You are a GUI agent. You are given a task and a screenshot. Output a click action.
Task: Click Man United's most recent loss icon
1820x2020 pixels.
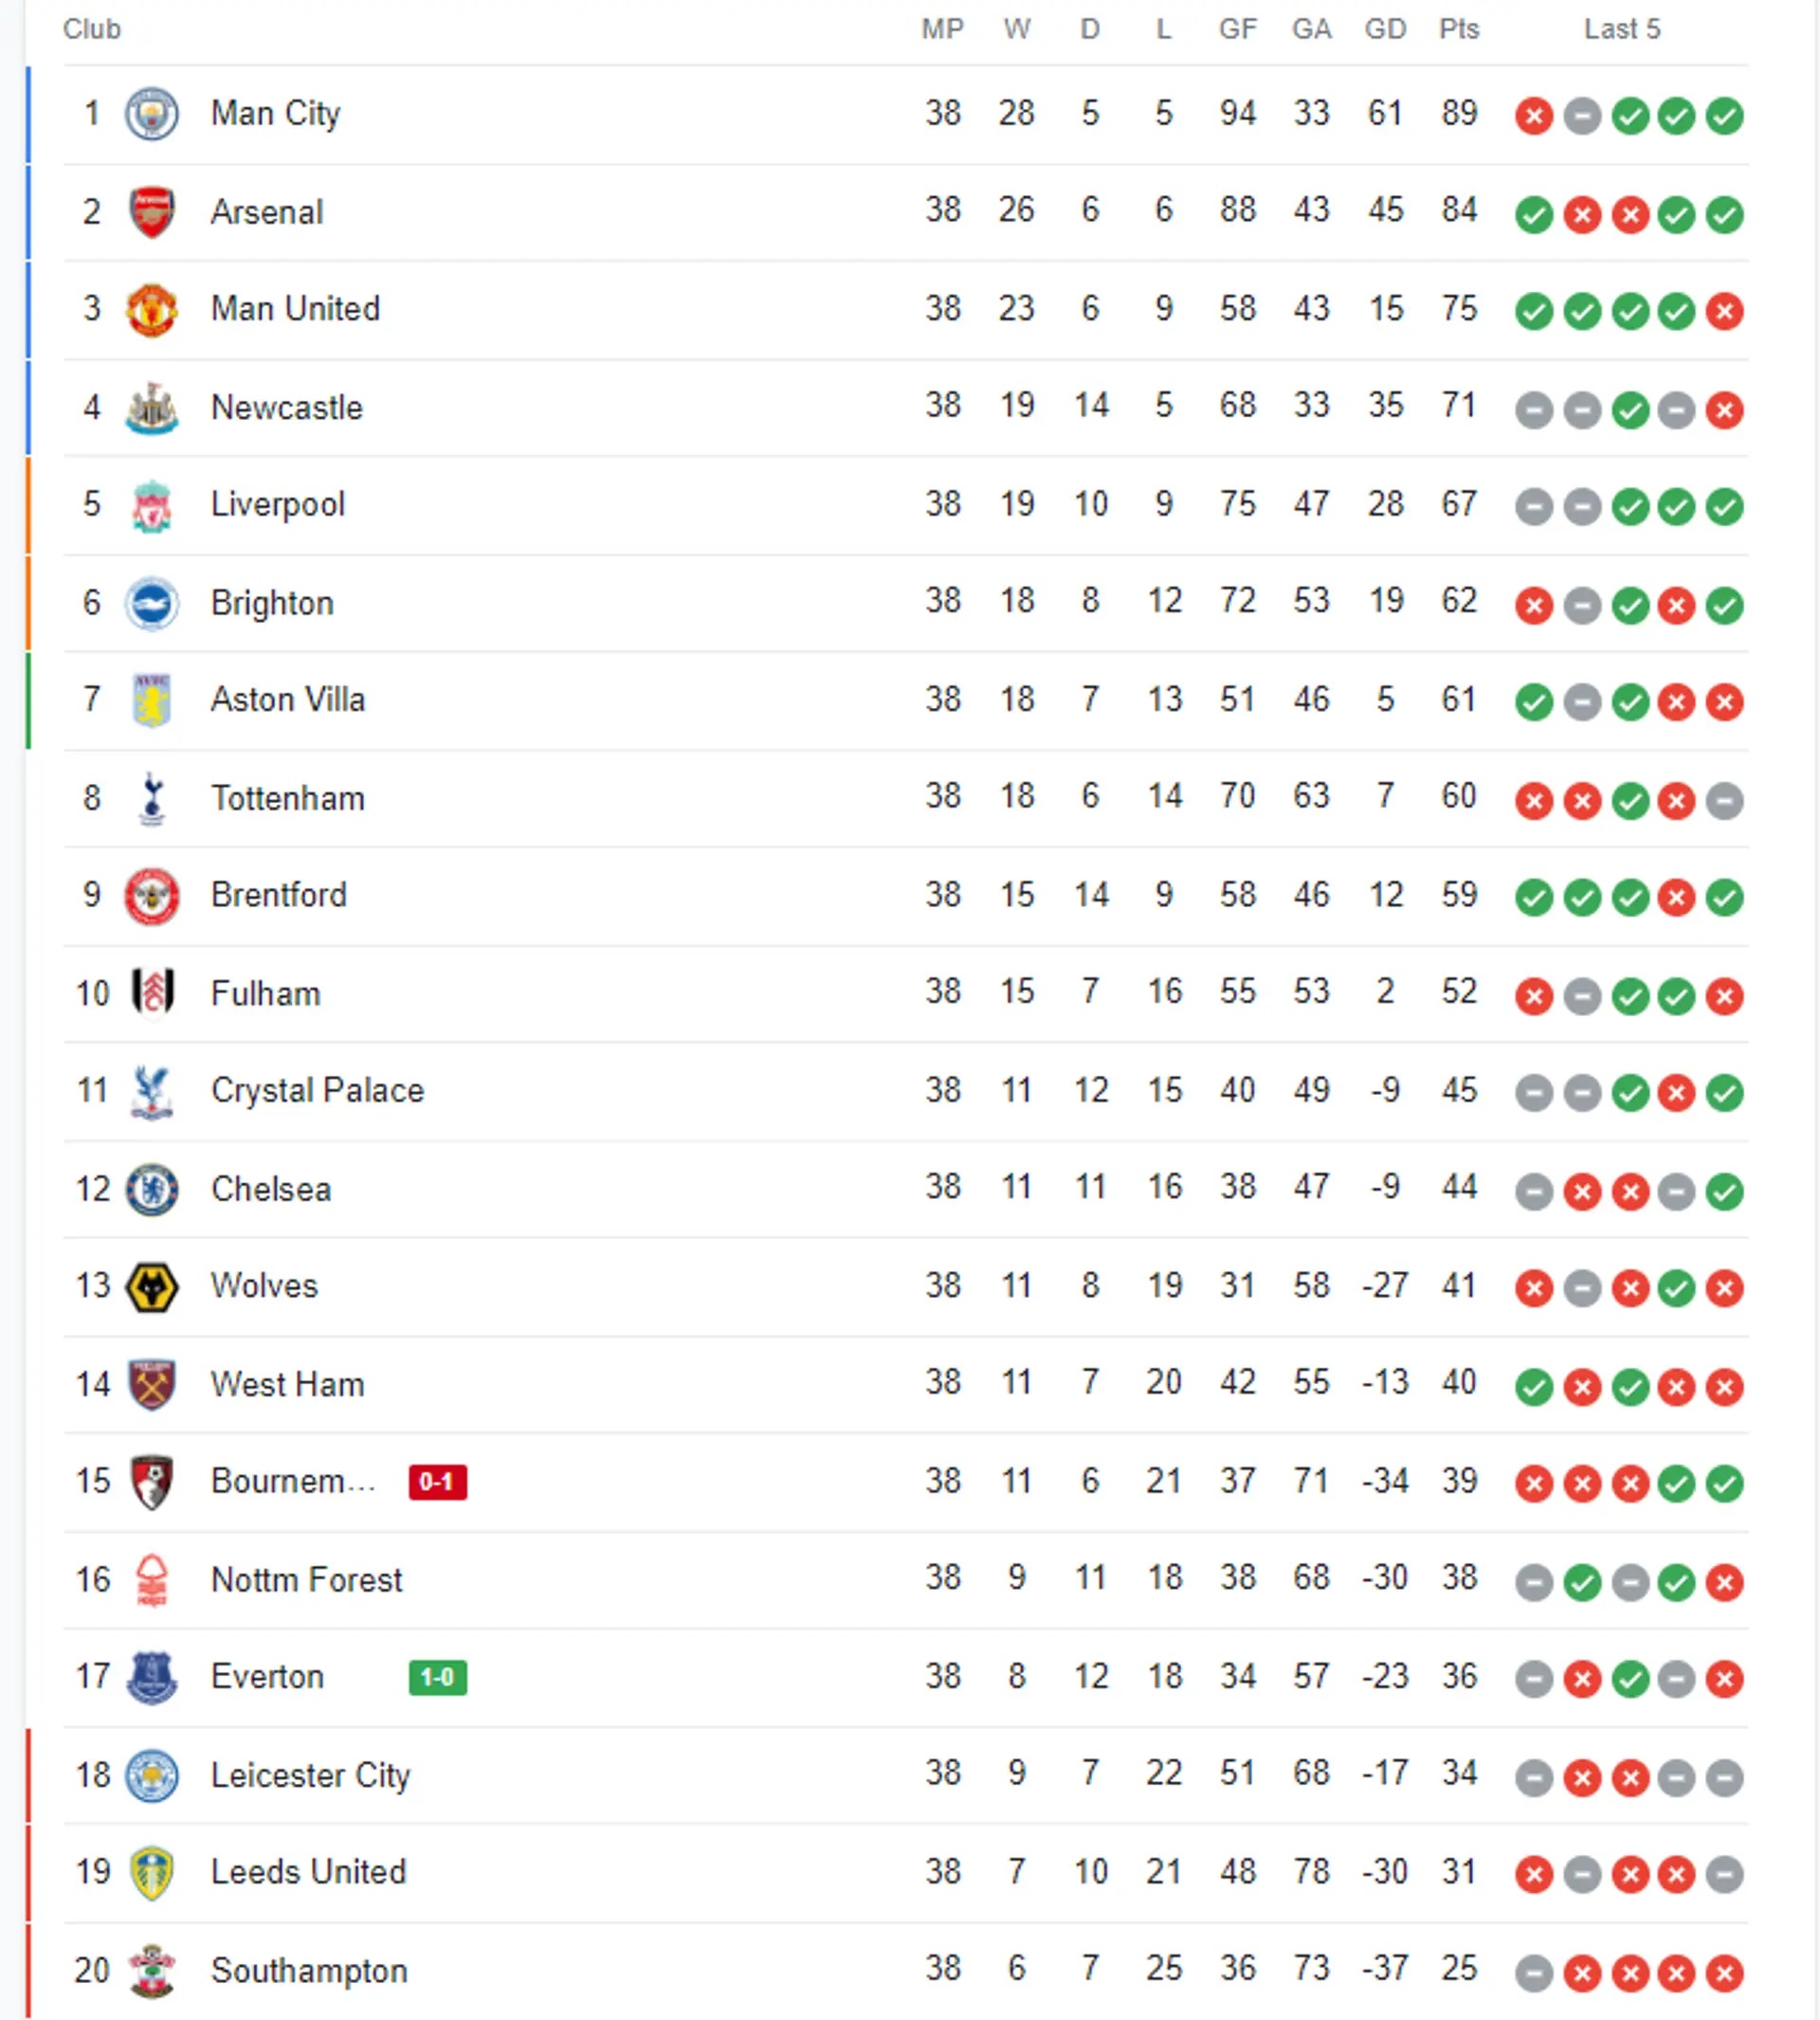(1725, 312)
